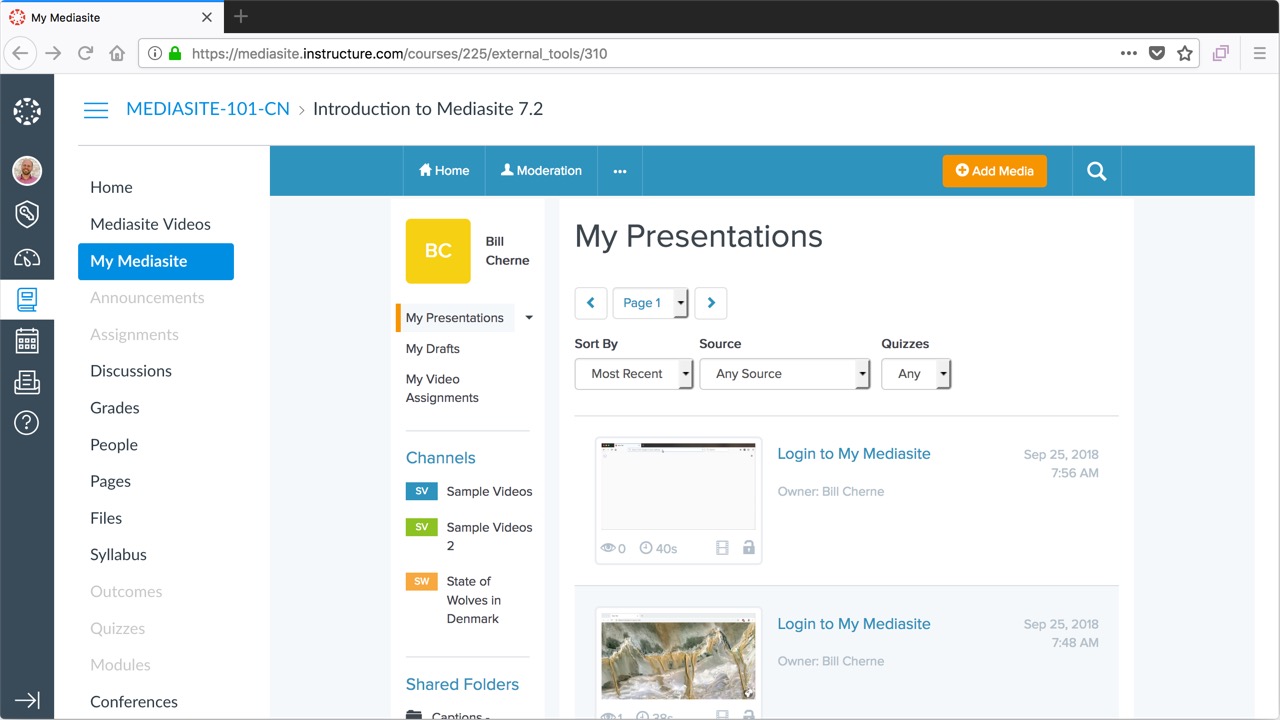Open Home course nav item

pos(111,187)
